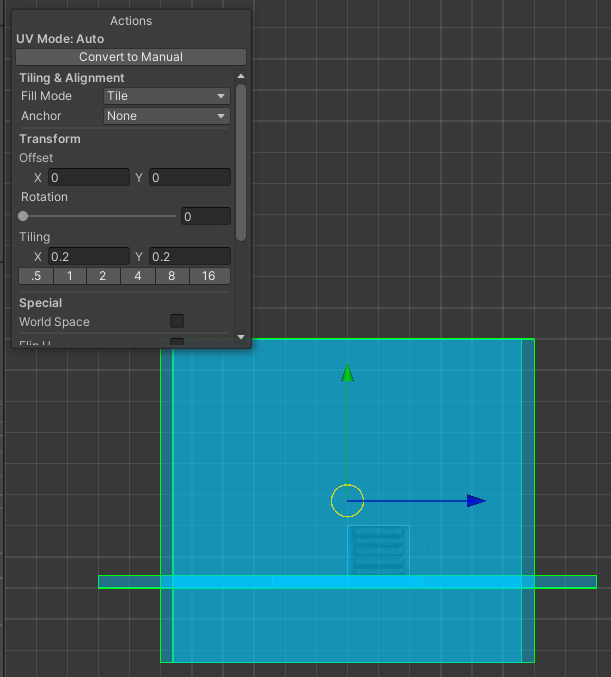
Task: Choose the 4 tiling preset button
Action: 137,276
